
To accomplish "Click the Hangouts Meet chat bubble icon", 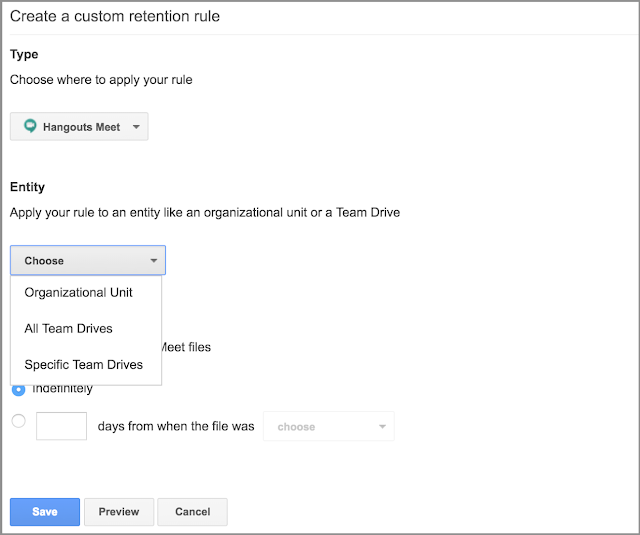I will 30,127.
